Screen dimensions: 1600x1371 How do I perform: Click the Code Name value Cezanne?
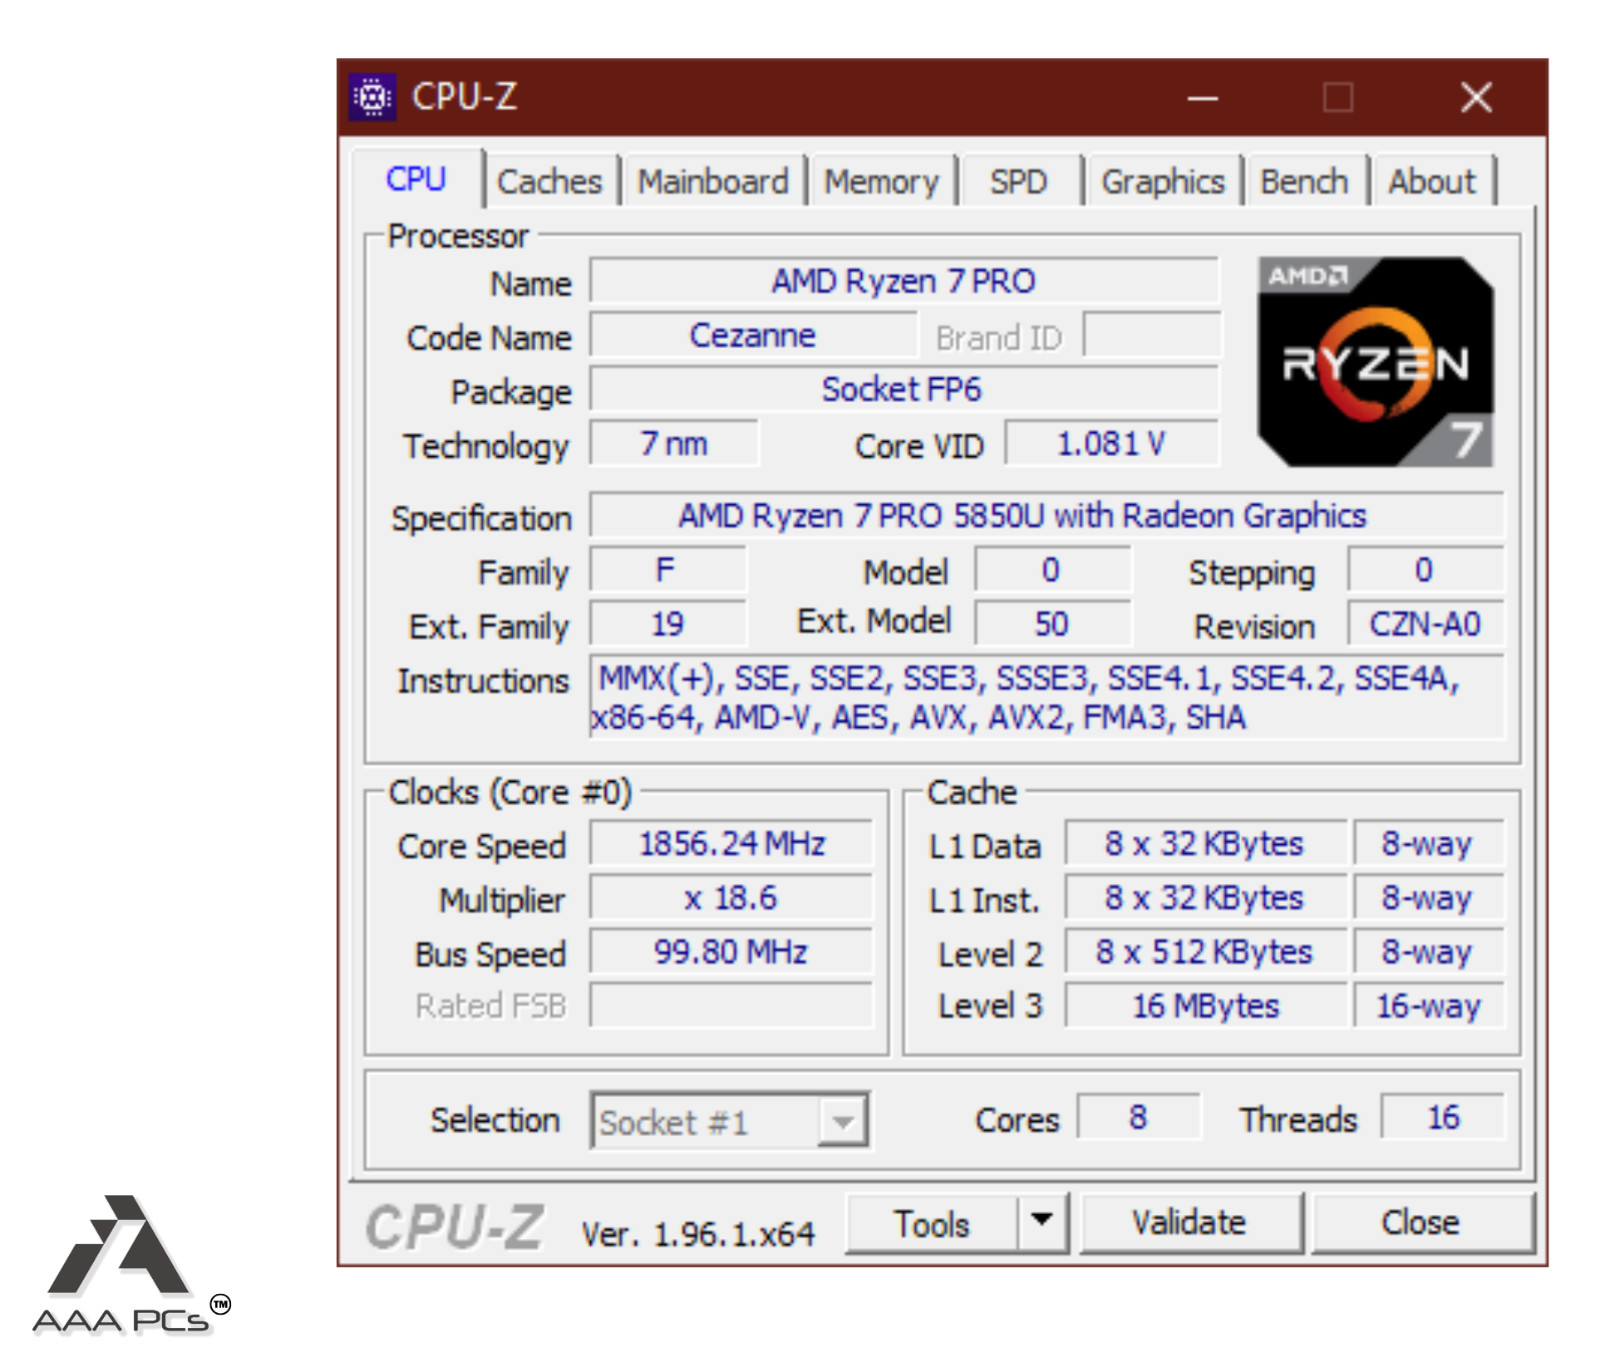[x=753, y=335]
